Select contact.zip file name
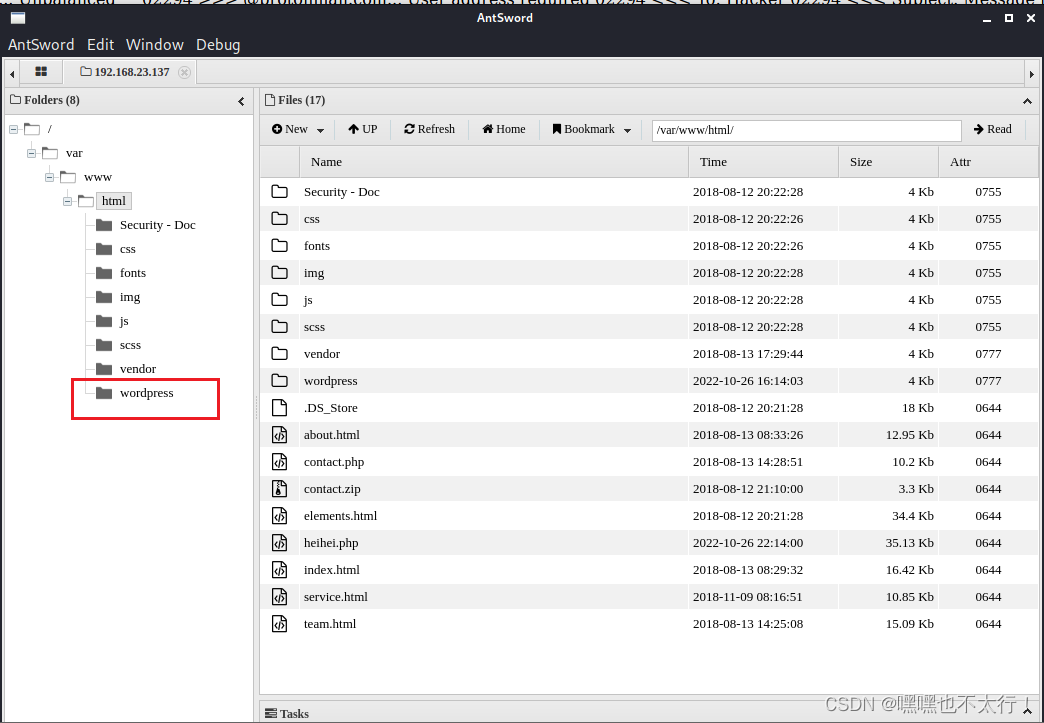Viewport: 1044px width, 723px height. (x=332, y=489)
